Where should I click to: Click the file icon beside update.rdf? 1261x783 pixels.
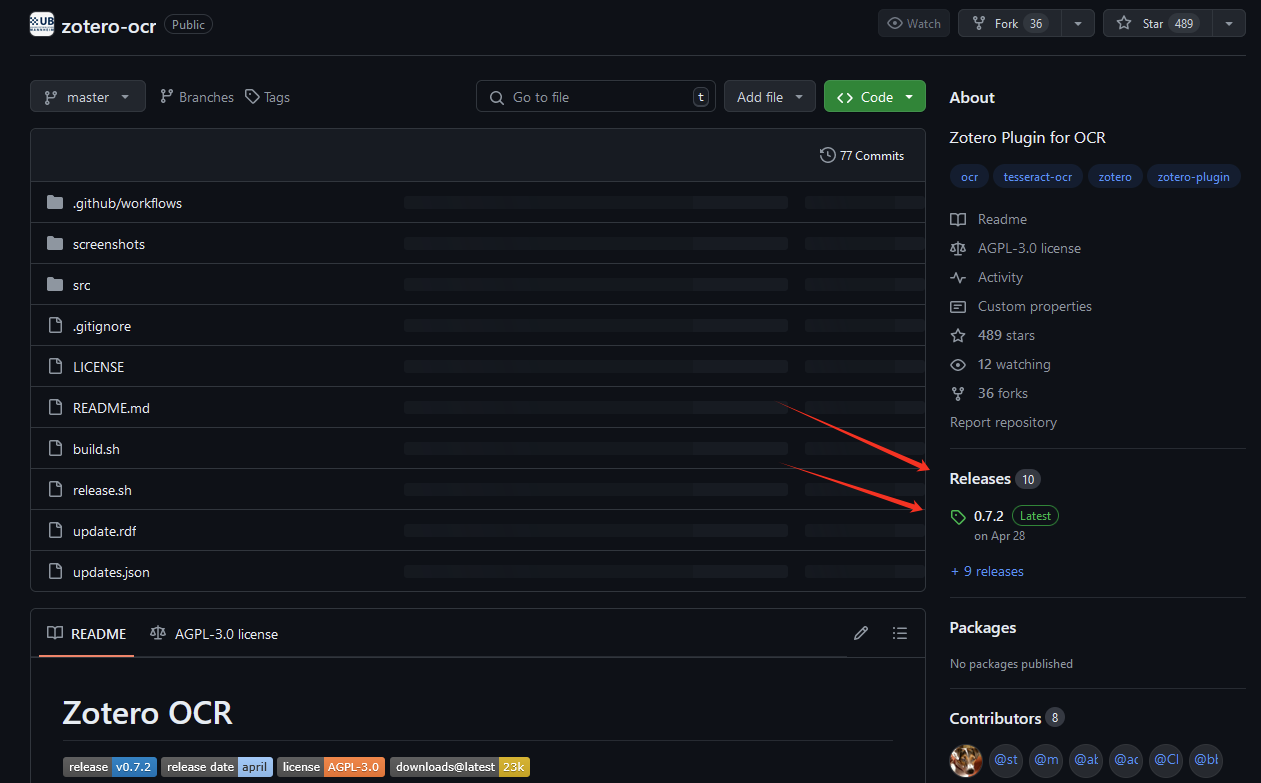click(x=55, y=531)
